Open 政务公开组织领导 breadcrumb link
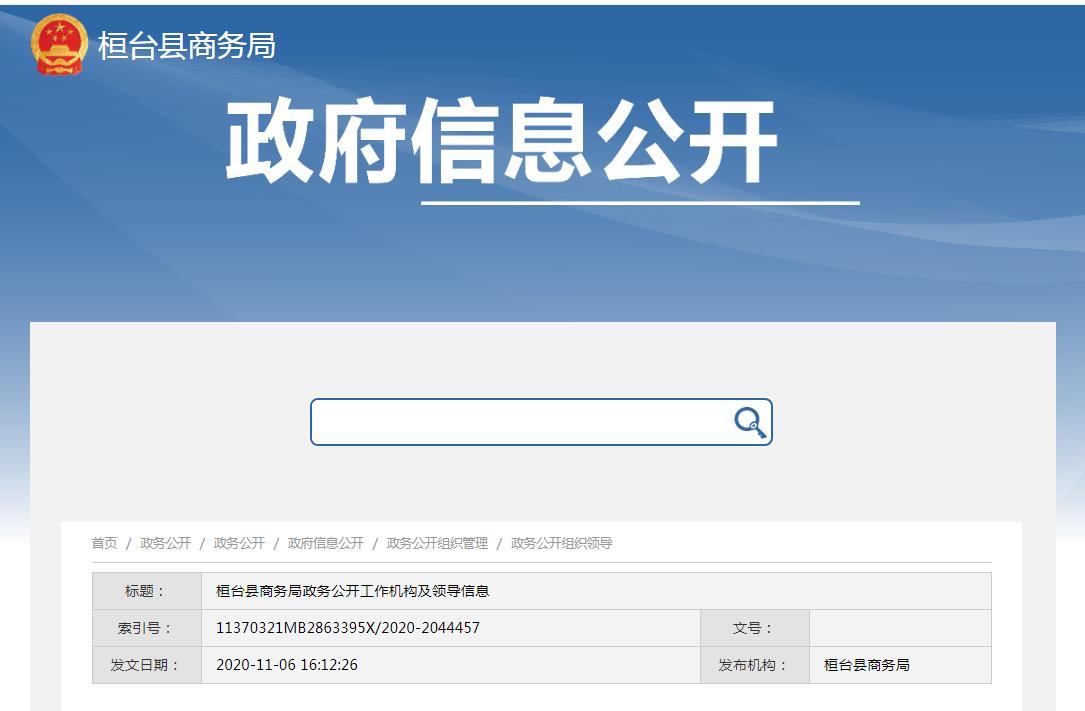 point(562,543)
